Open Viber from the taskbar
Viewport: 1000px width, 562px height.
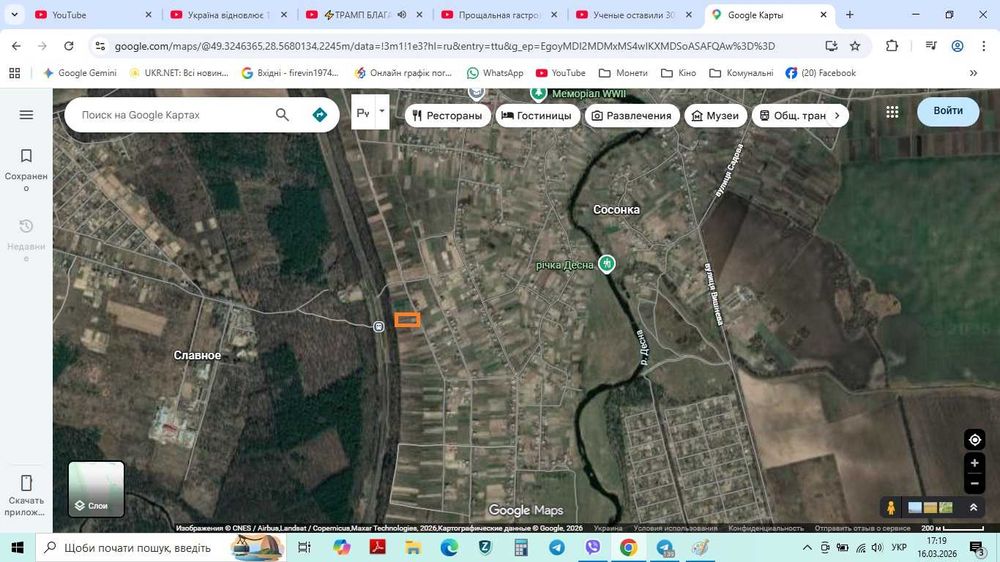pos(592,548)
